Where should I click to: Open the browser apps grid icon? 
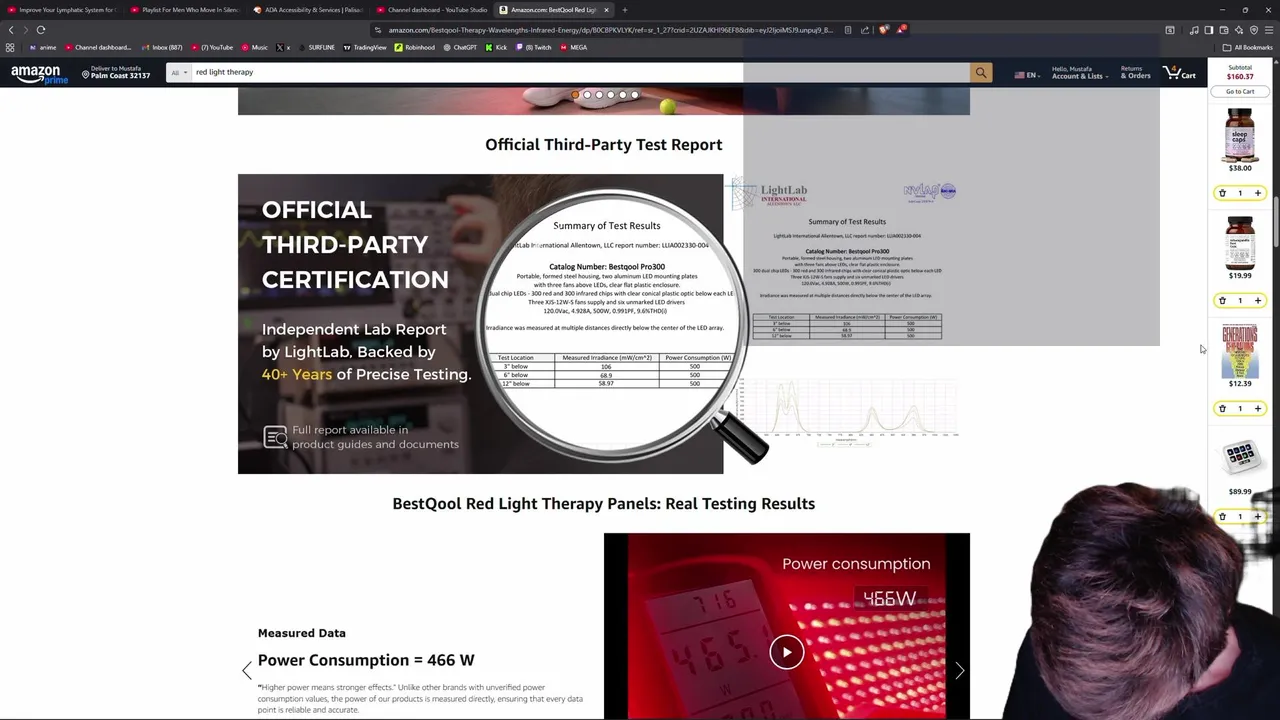pos(10,47)
